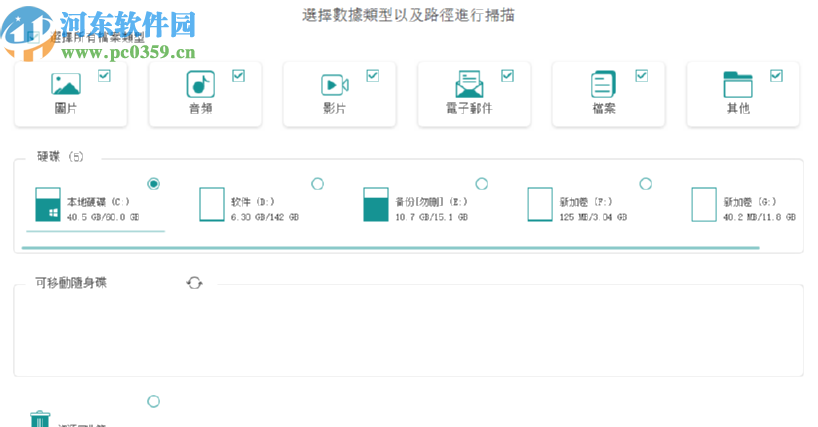Click the 電子郵件 label text

tap(469, 108)
